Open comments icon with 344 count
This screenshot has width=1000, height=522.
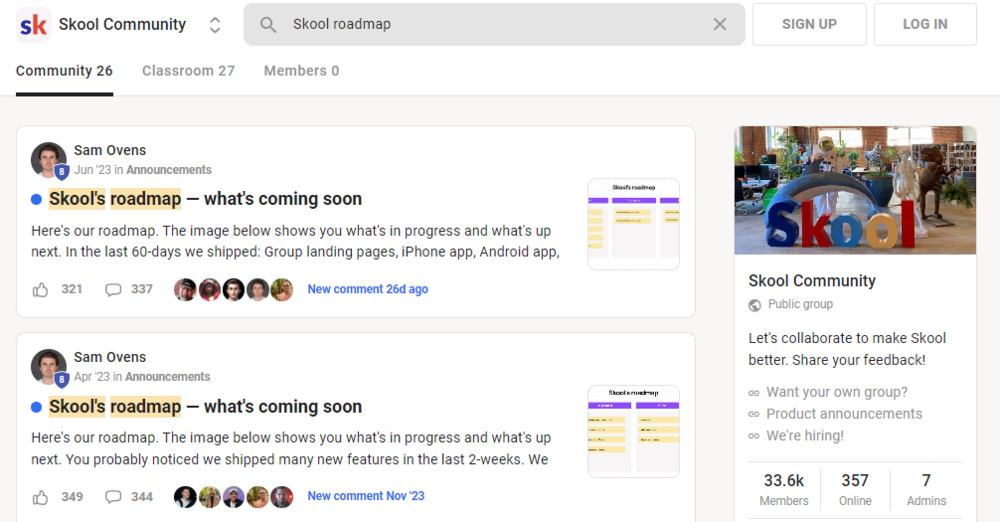(x=113, y=496)
